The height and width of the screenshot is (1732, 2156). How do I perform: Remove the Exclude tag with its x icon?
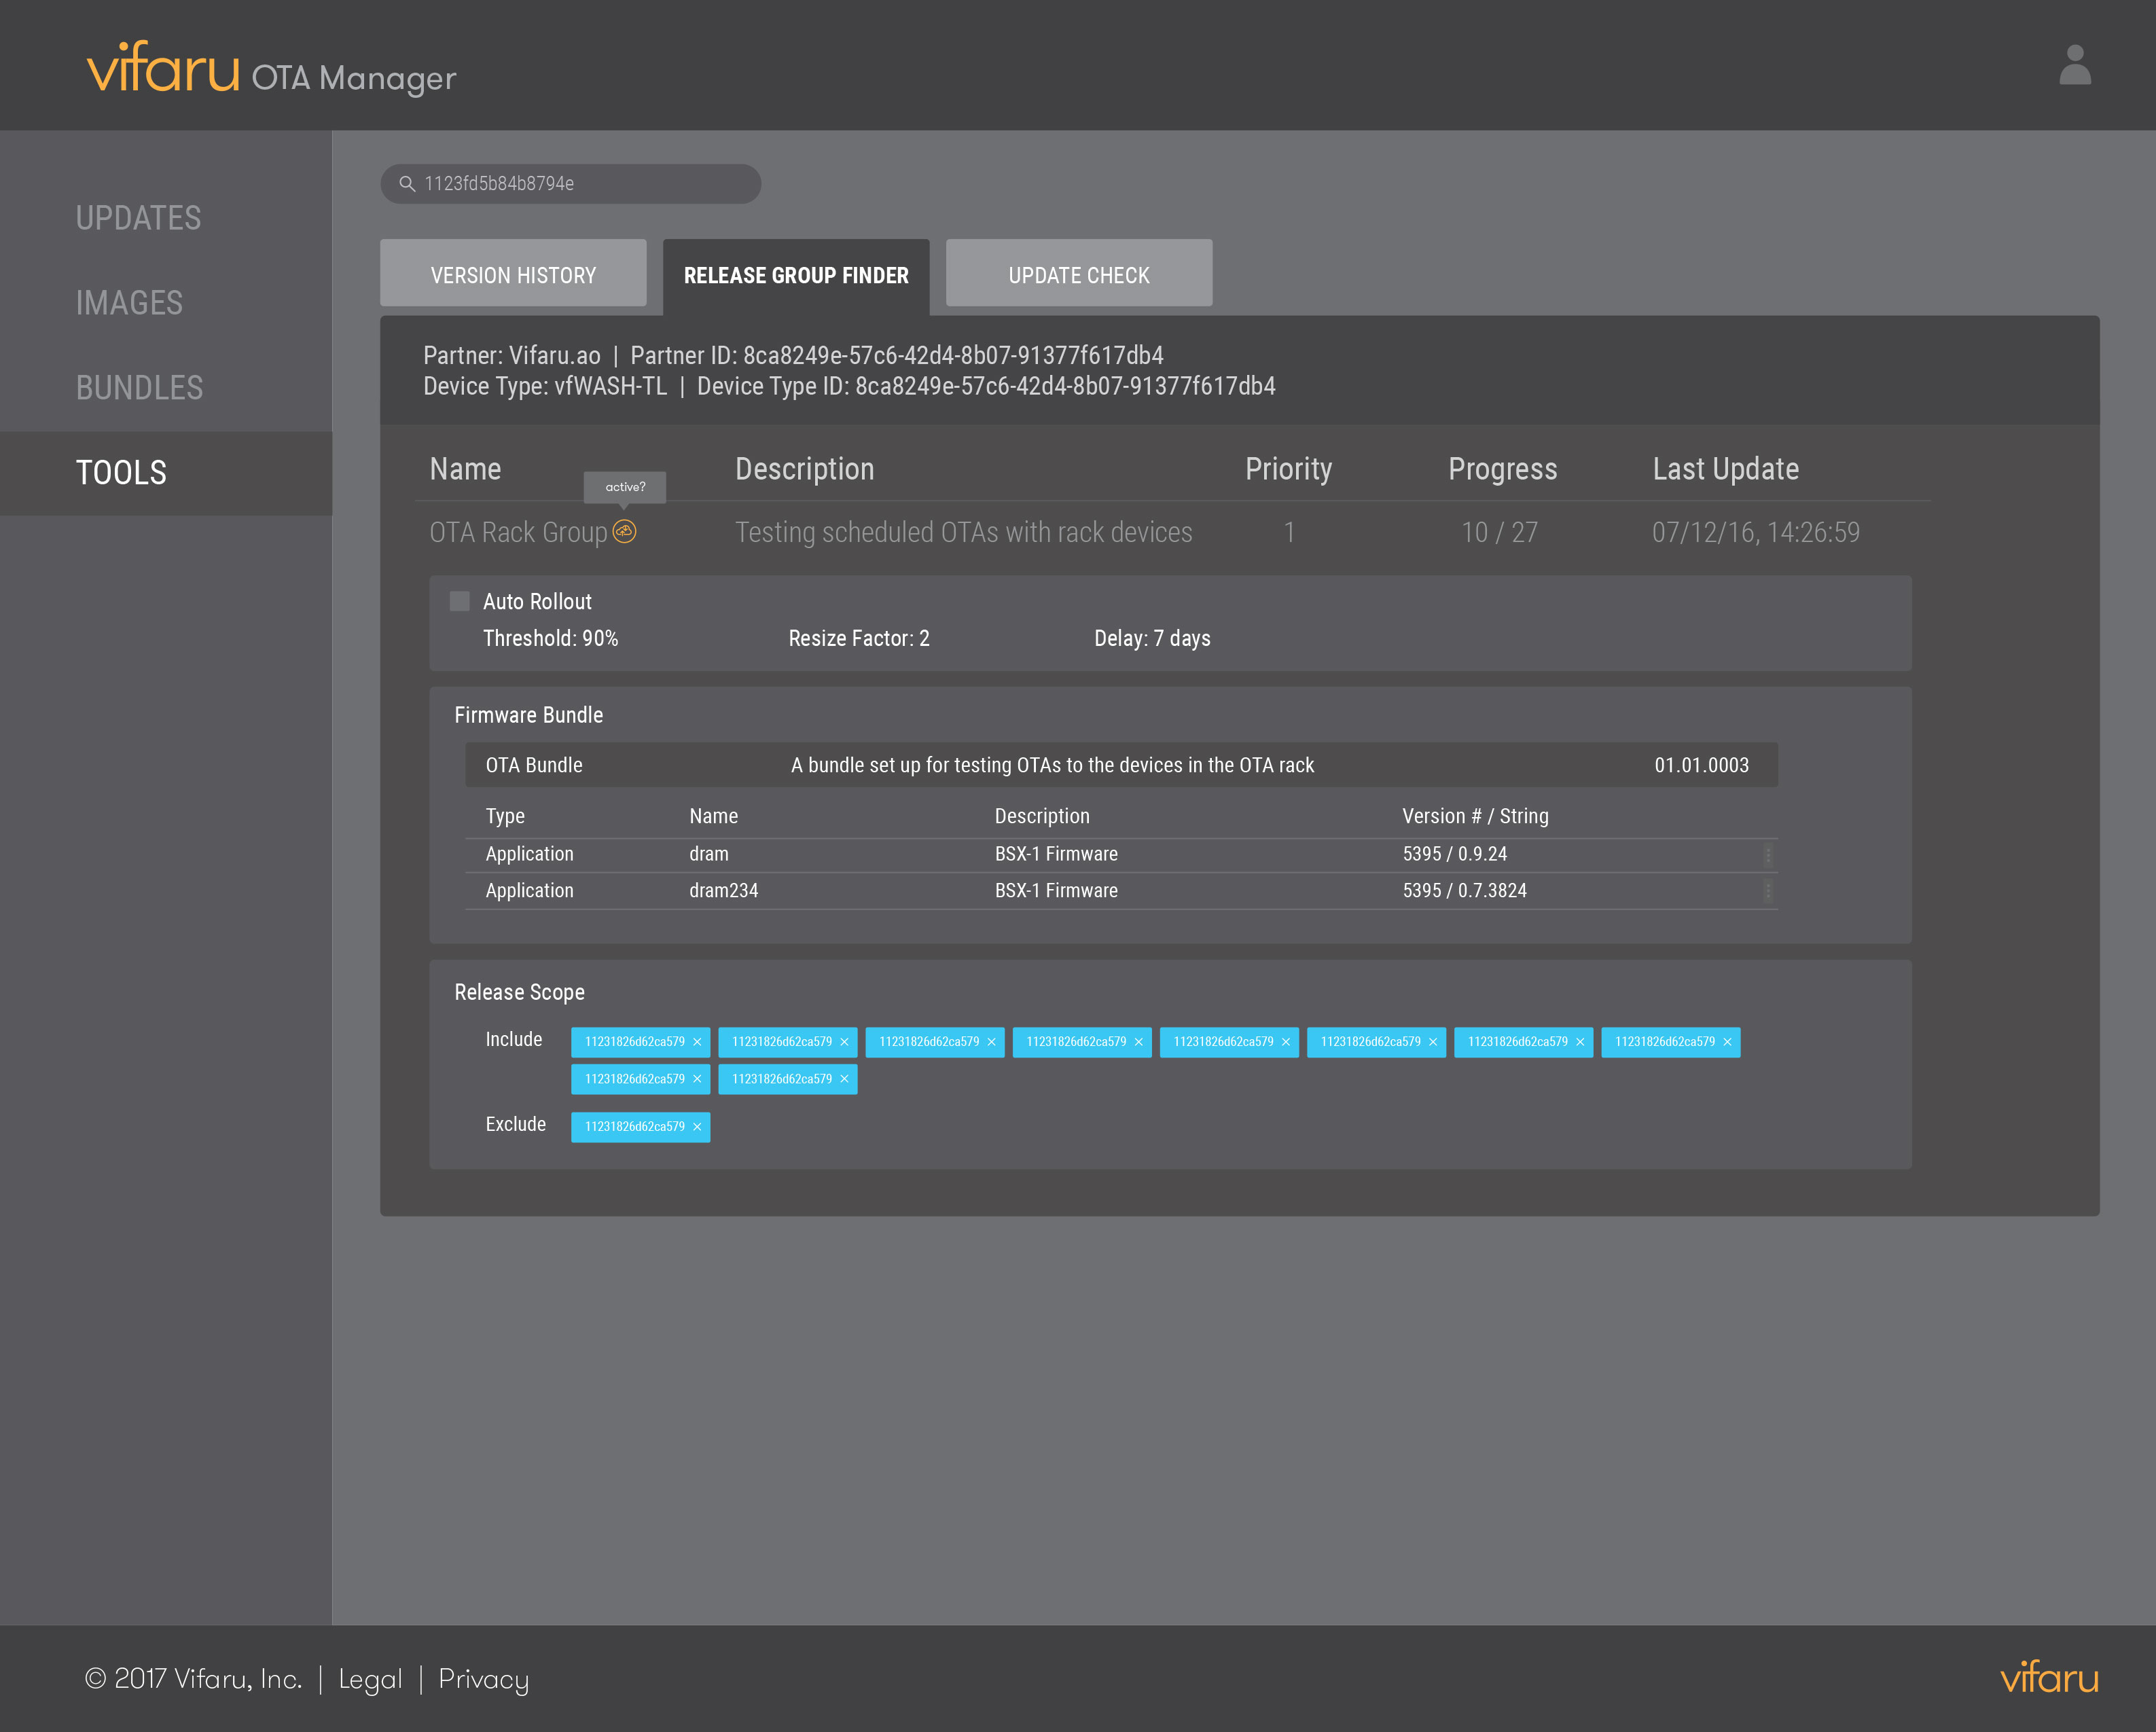tap(697, 1127)
